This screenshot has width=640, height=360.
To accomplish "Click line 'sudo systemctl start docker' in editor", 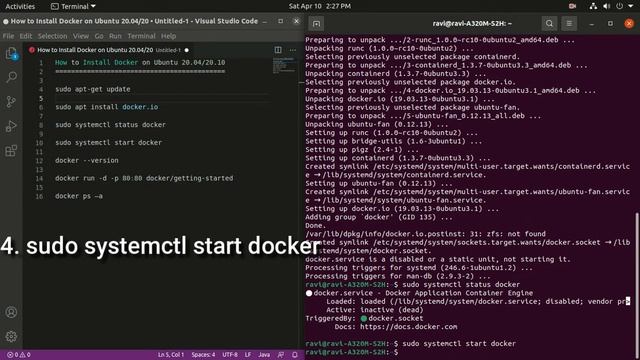I will coord(108,142).
